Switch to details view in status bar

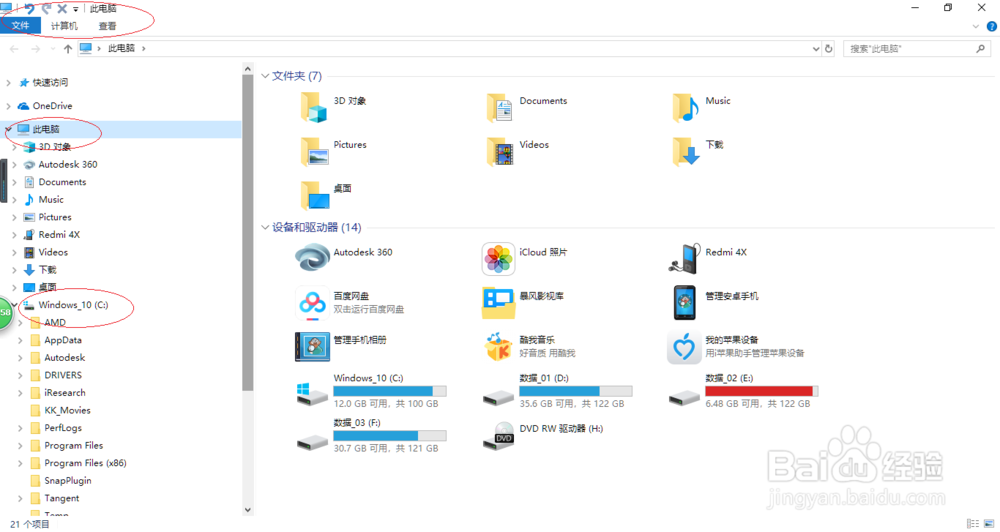coord(973,524)
